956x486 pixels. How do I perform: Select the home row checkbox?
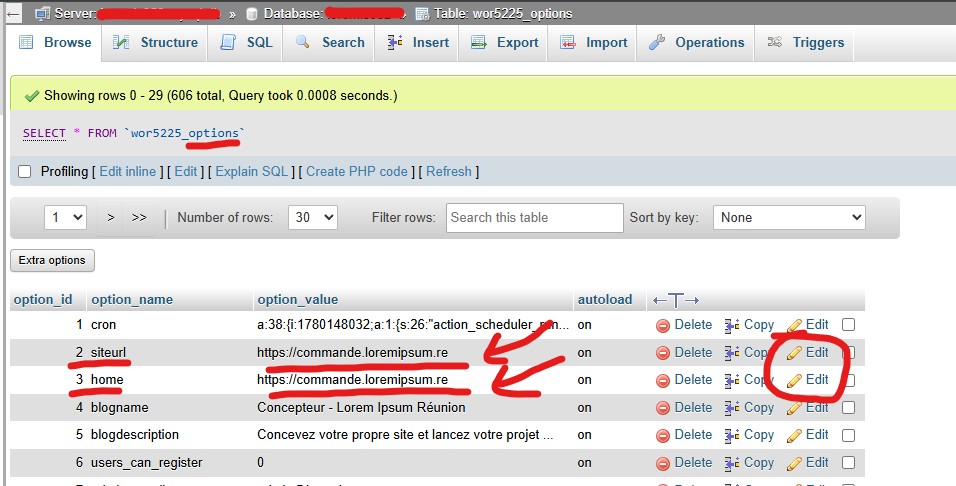pos(848,381)
